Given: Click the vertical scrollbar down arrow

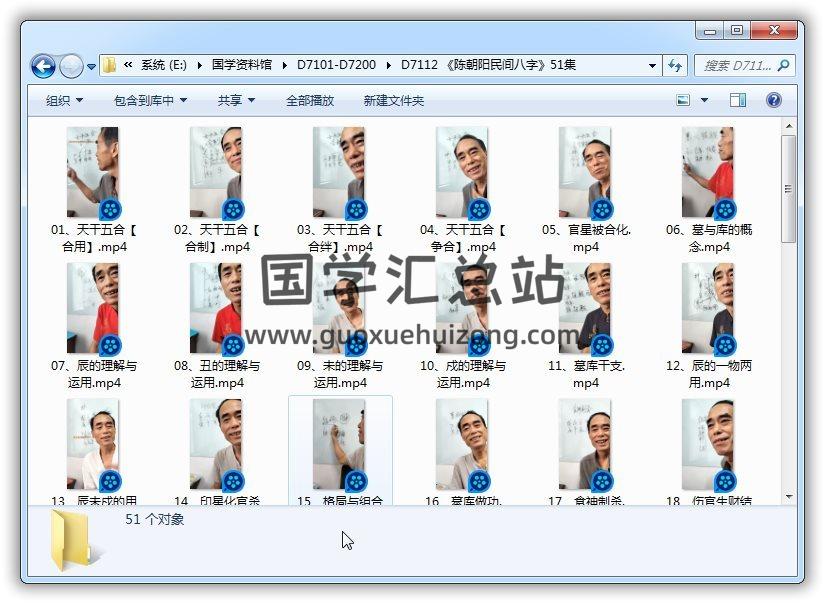Looking at the screenshot, I should click(788, 496).
